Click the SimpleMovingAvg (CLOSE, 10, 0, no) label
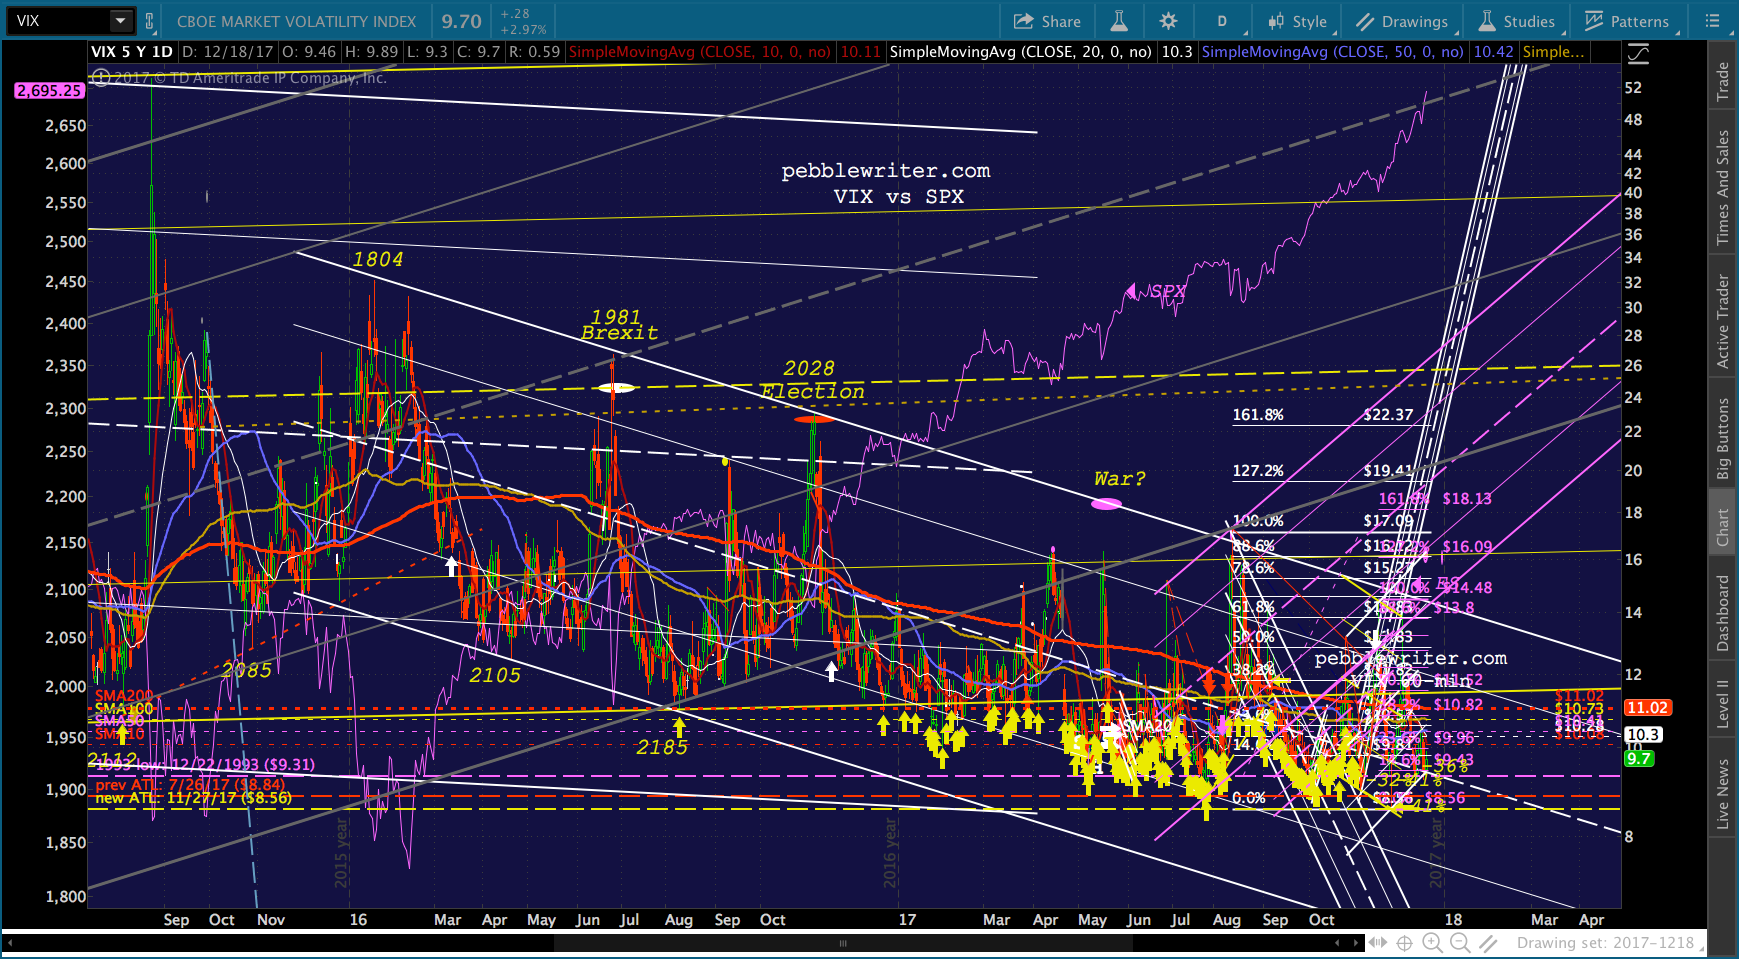1739x959 pixels. pyautogui.click(x=700, y=52)
